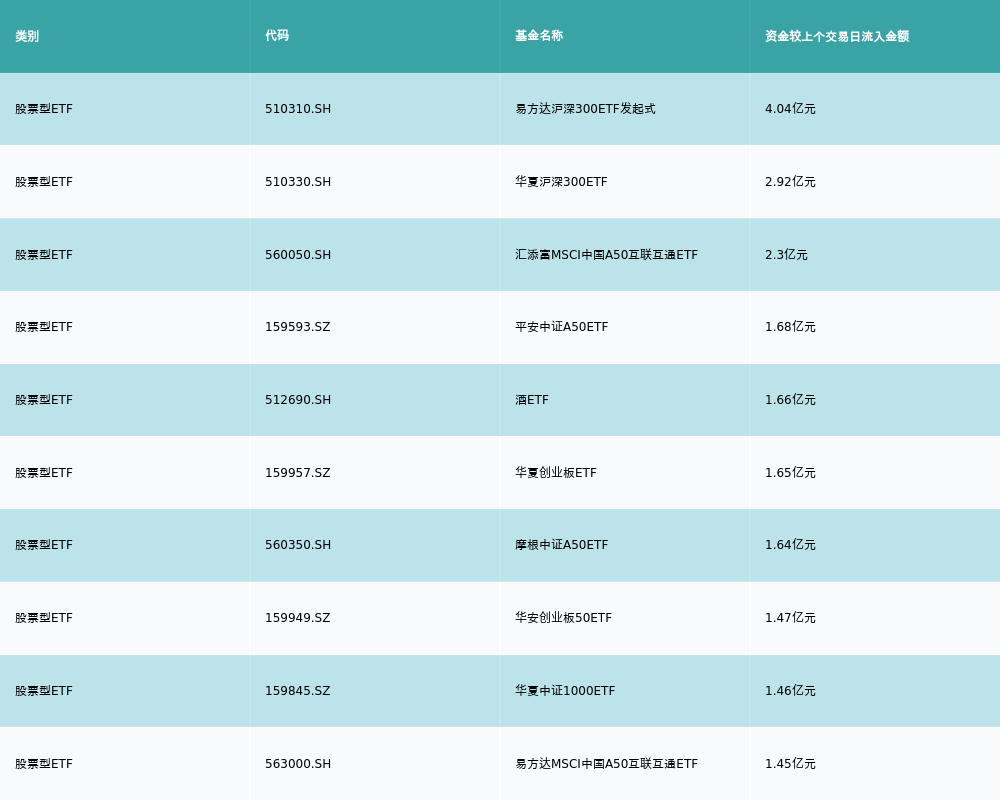This screenshot has width=1000, height=800.
Task: Click the inflow amount 1.64亿元
Action: point(790,545)
